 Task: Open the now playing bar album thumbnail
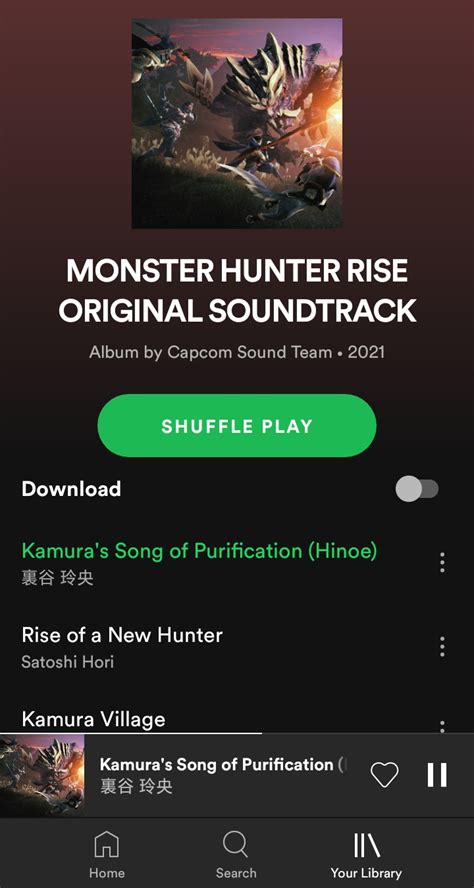pos(42,775)
